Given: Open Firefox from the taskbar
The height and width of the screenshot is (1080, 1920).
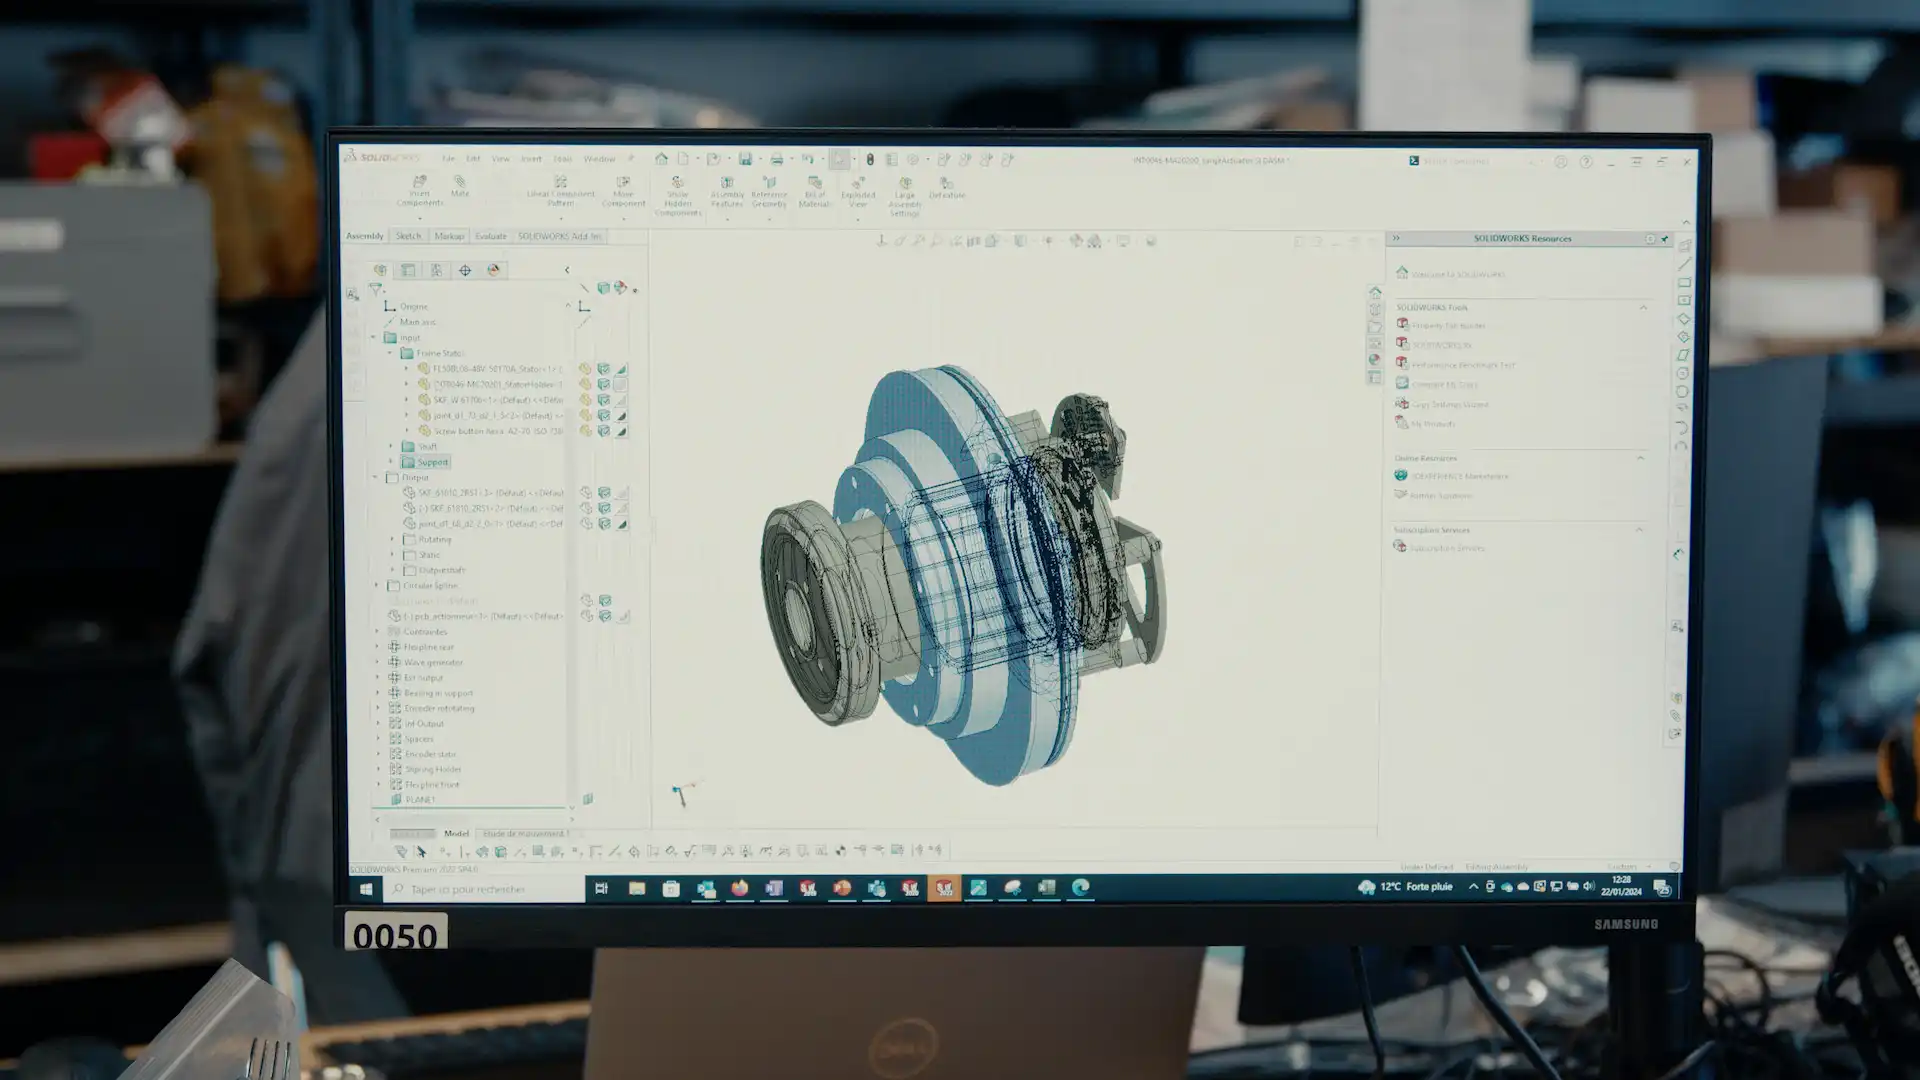Looking at the screenshot, I should (739, 888).
